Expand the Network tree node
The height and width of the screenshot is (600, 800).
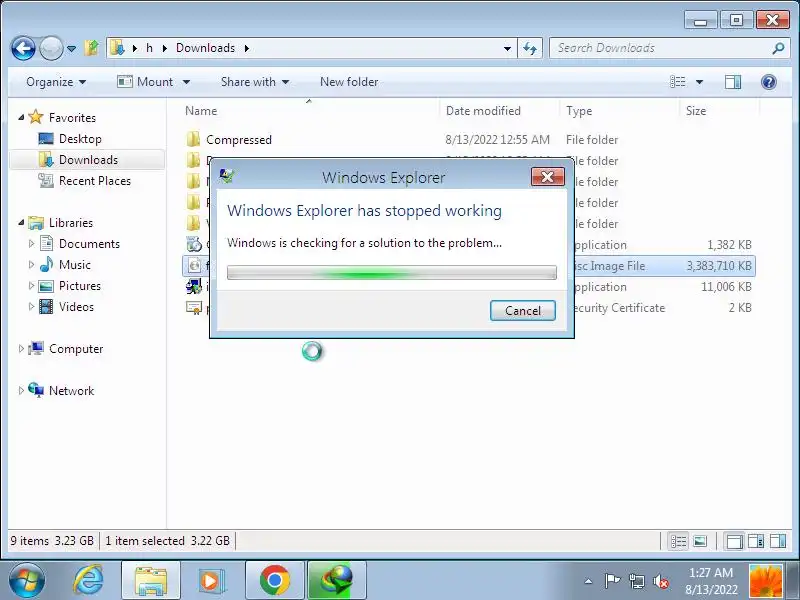coord(21,391)
